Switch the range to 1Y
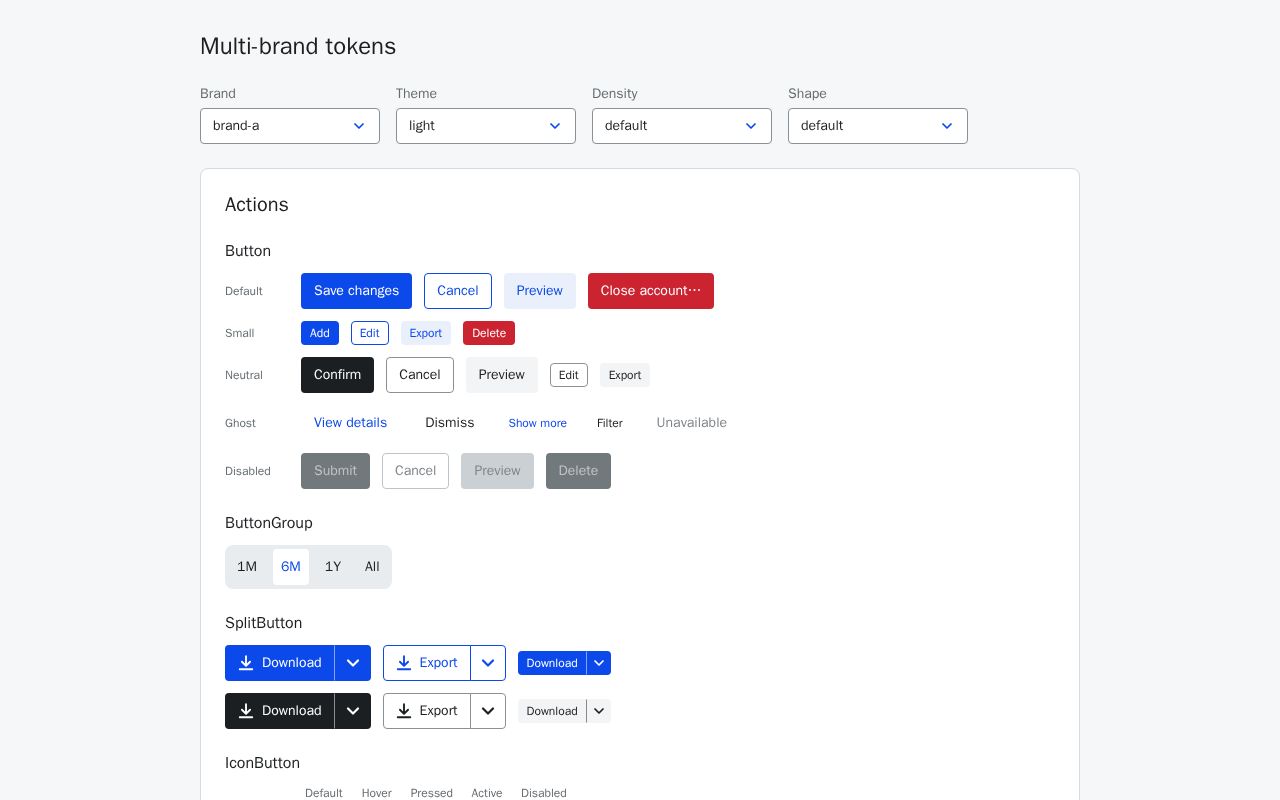1280x800 pixels. point(333,567)
